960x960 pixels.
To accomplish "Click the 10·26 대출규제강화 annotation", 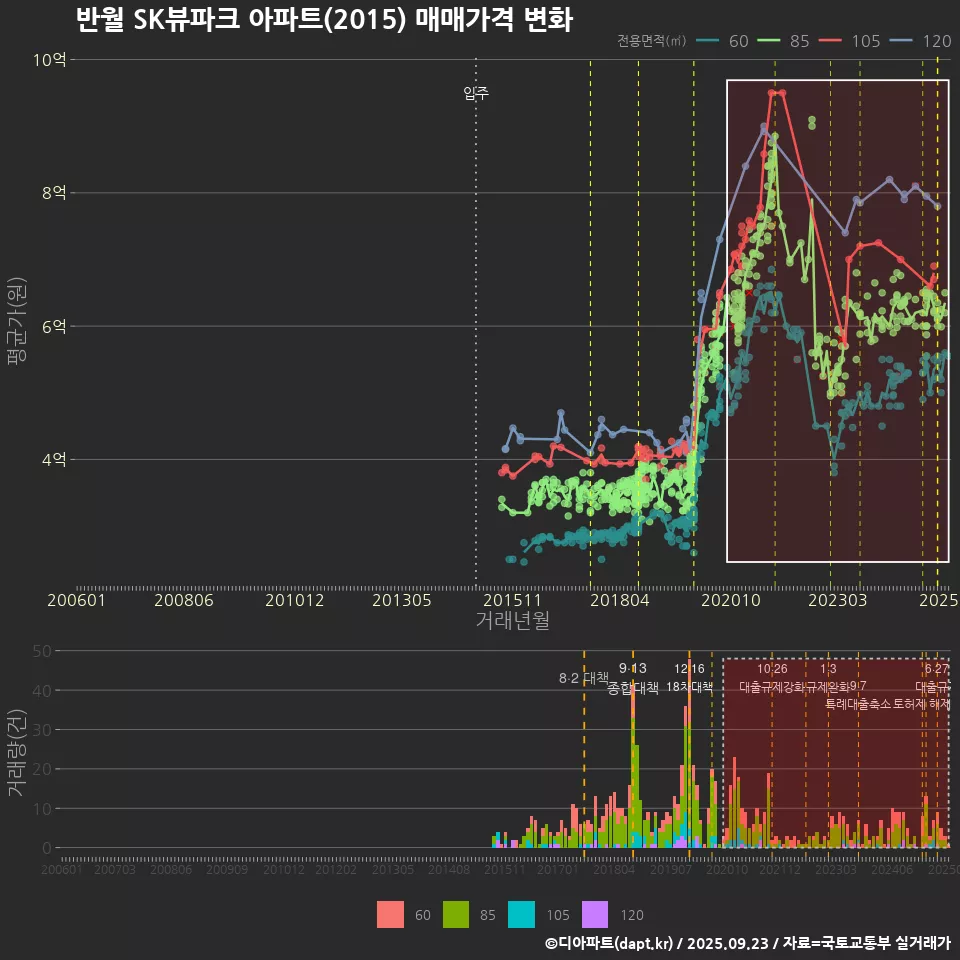I will coord(772,678).
